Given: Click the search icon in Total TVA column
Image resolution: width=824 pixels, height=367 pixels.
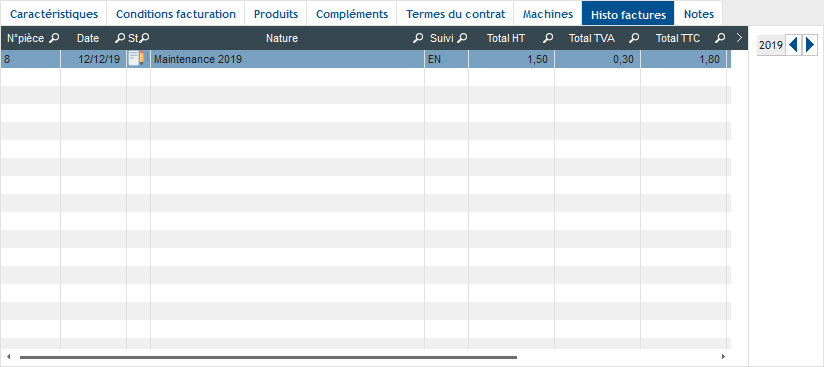Looking at the screenshot, I should tap(634, 38).
